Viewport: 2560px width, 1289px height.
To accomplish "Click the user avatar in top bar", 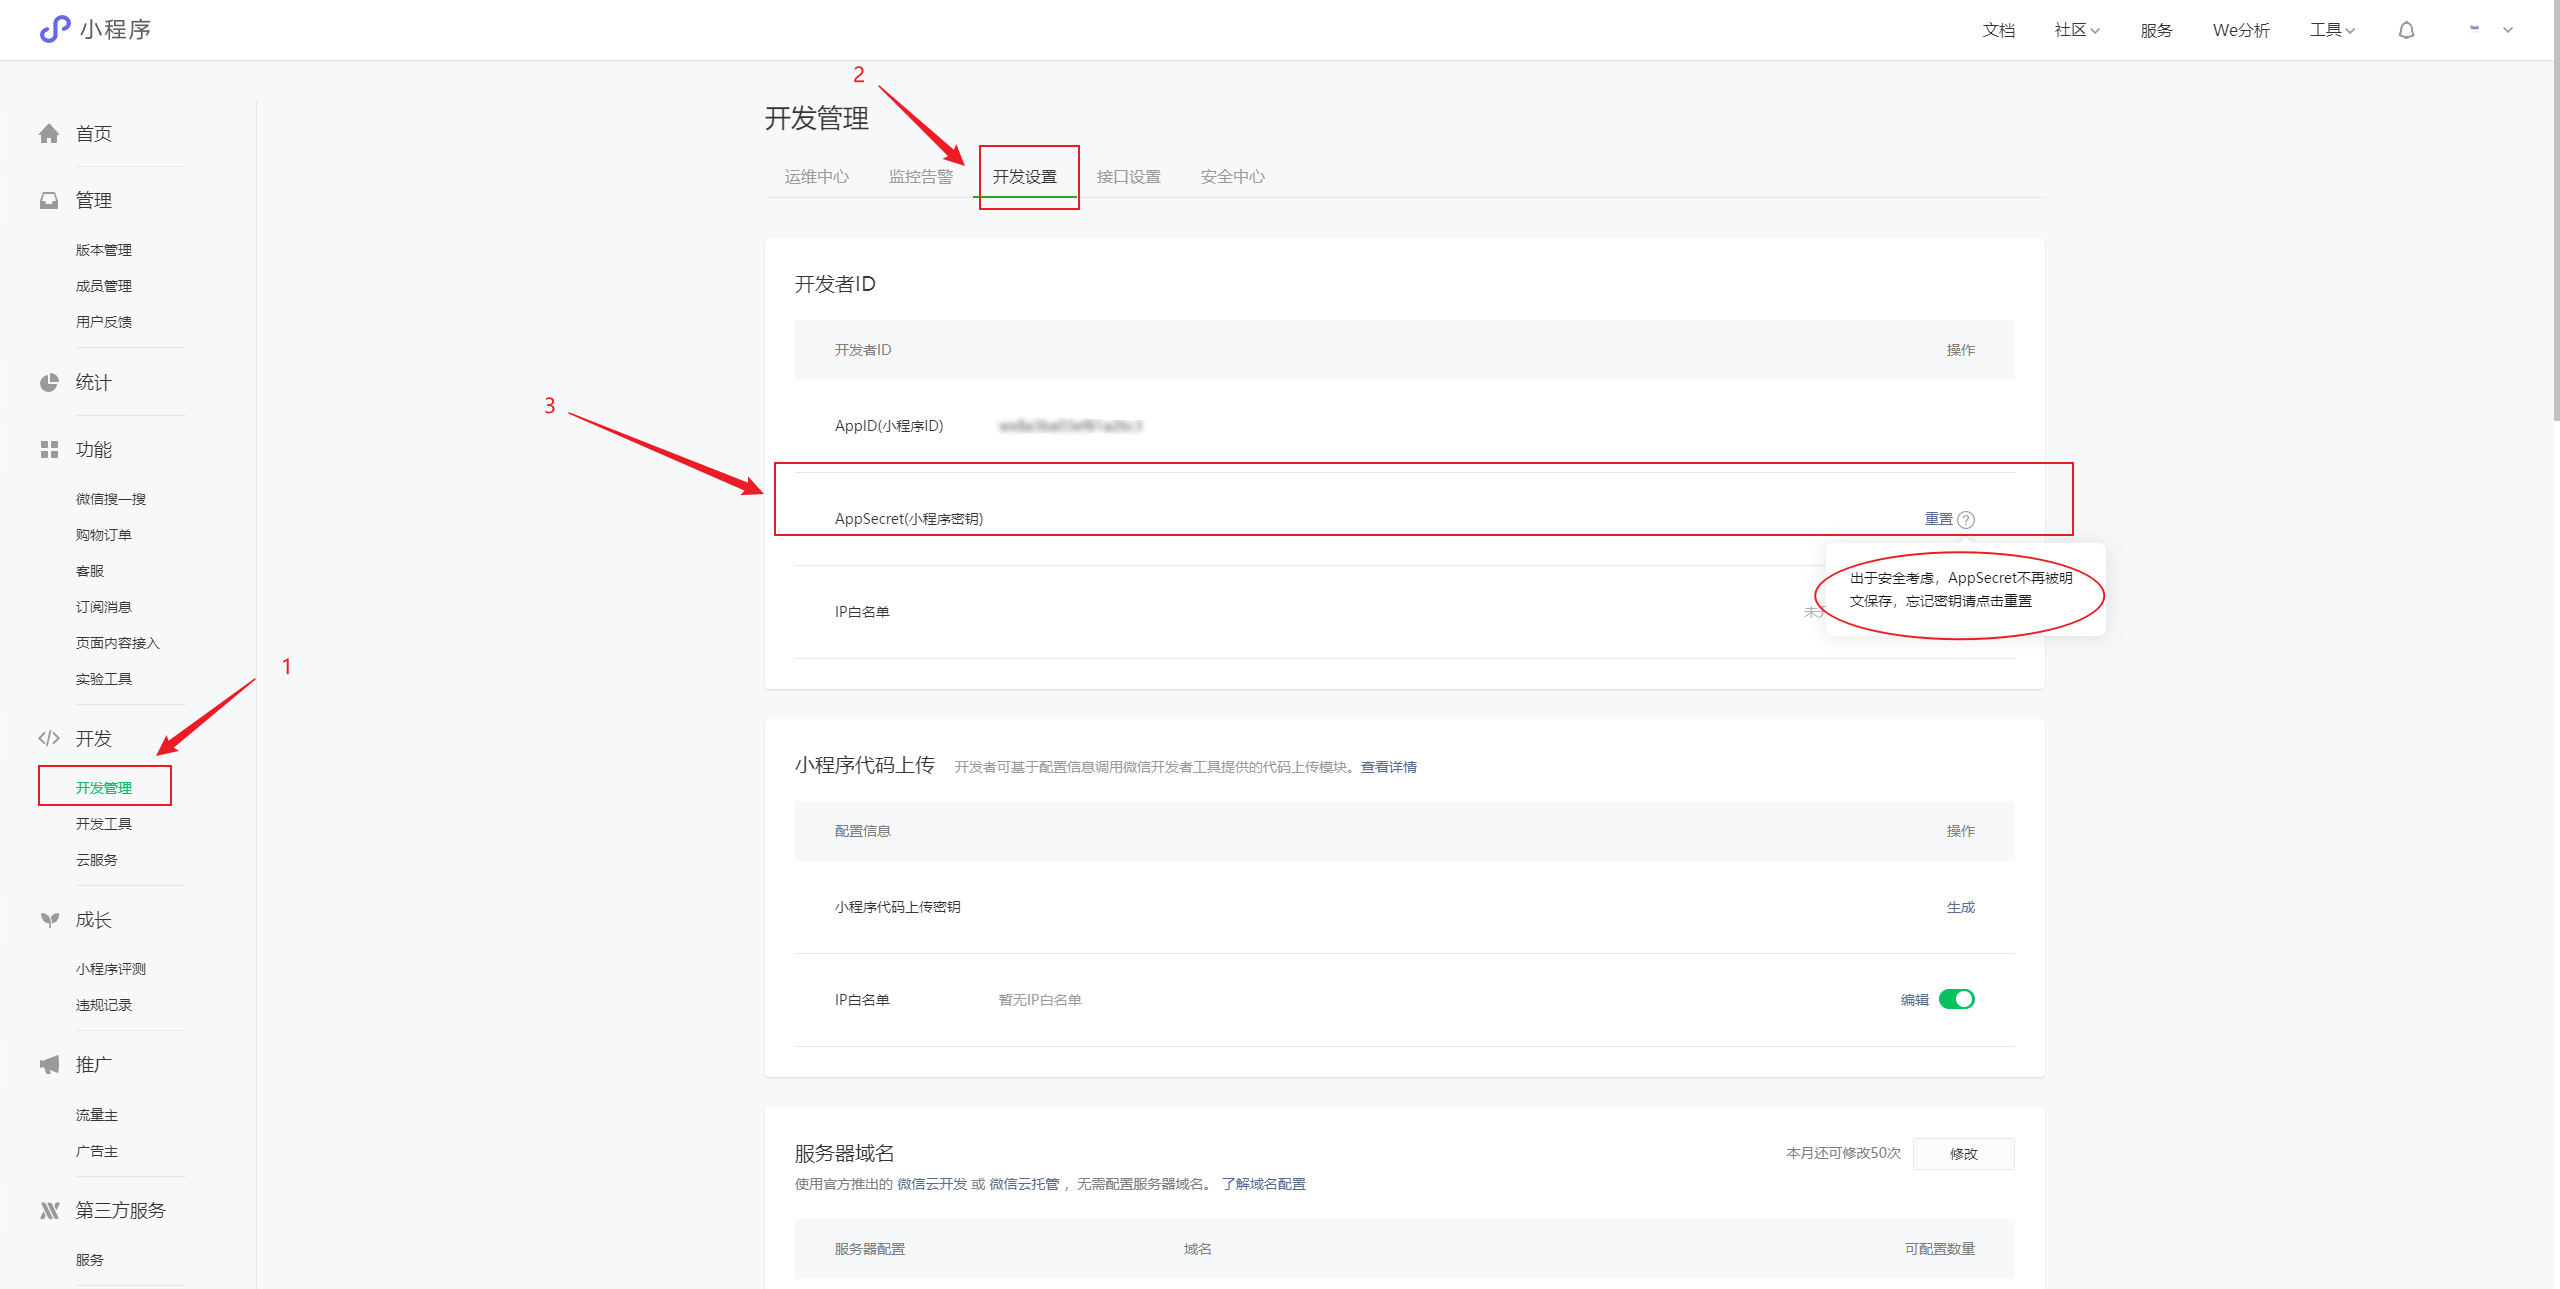I will pos(2474,29).
